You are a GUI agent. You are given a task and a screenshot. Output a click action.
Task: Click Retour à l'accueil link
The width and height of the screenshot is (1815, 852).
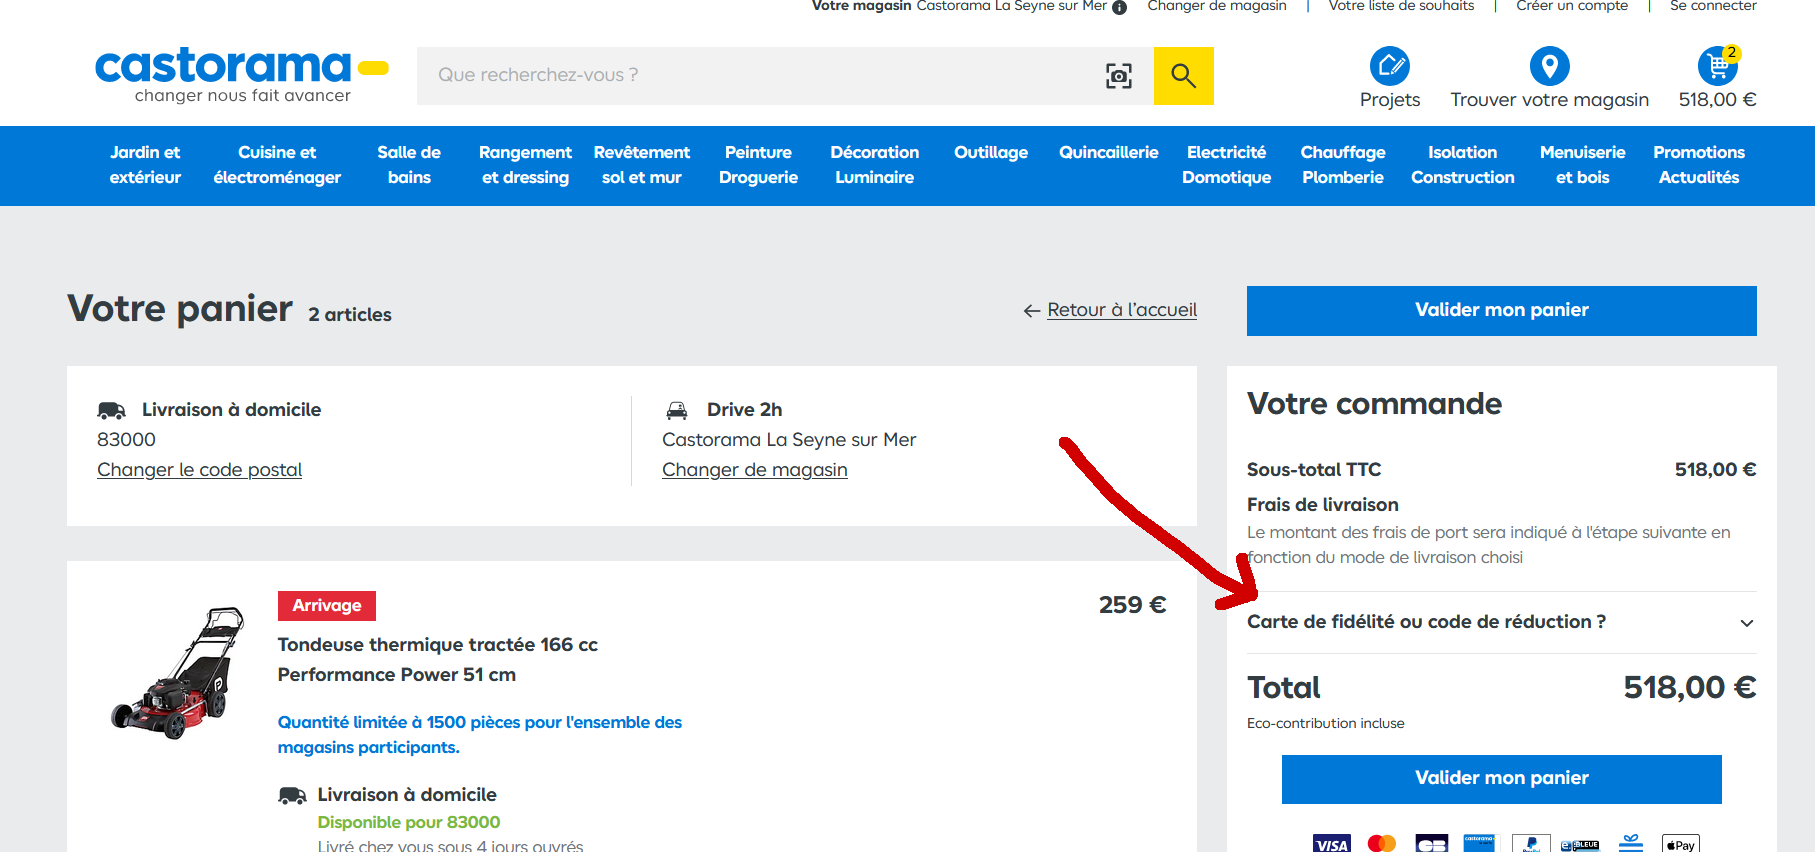click(1122, 311)
